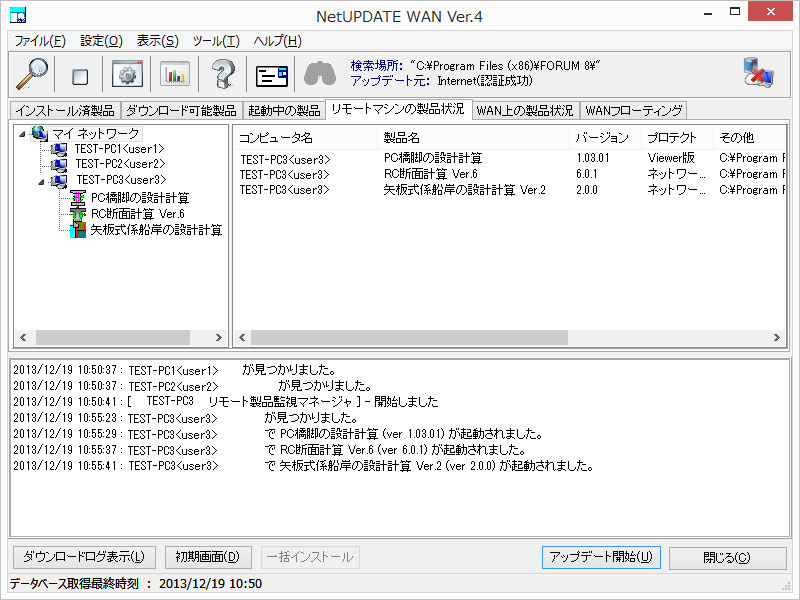Select TEST-PC1<user1> in the tree

click(x=120, y=149)
